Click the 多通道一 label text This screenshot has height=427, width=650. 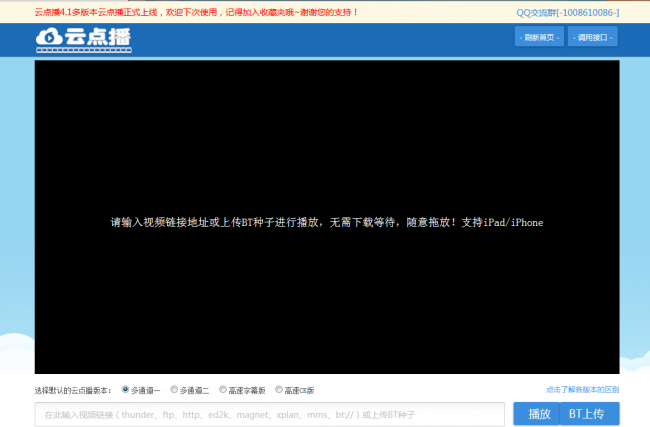click(x=146, y=390)
